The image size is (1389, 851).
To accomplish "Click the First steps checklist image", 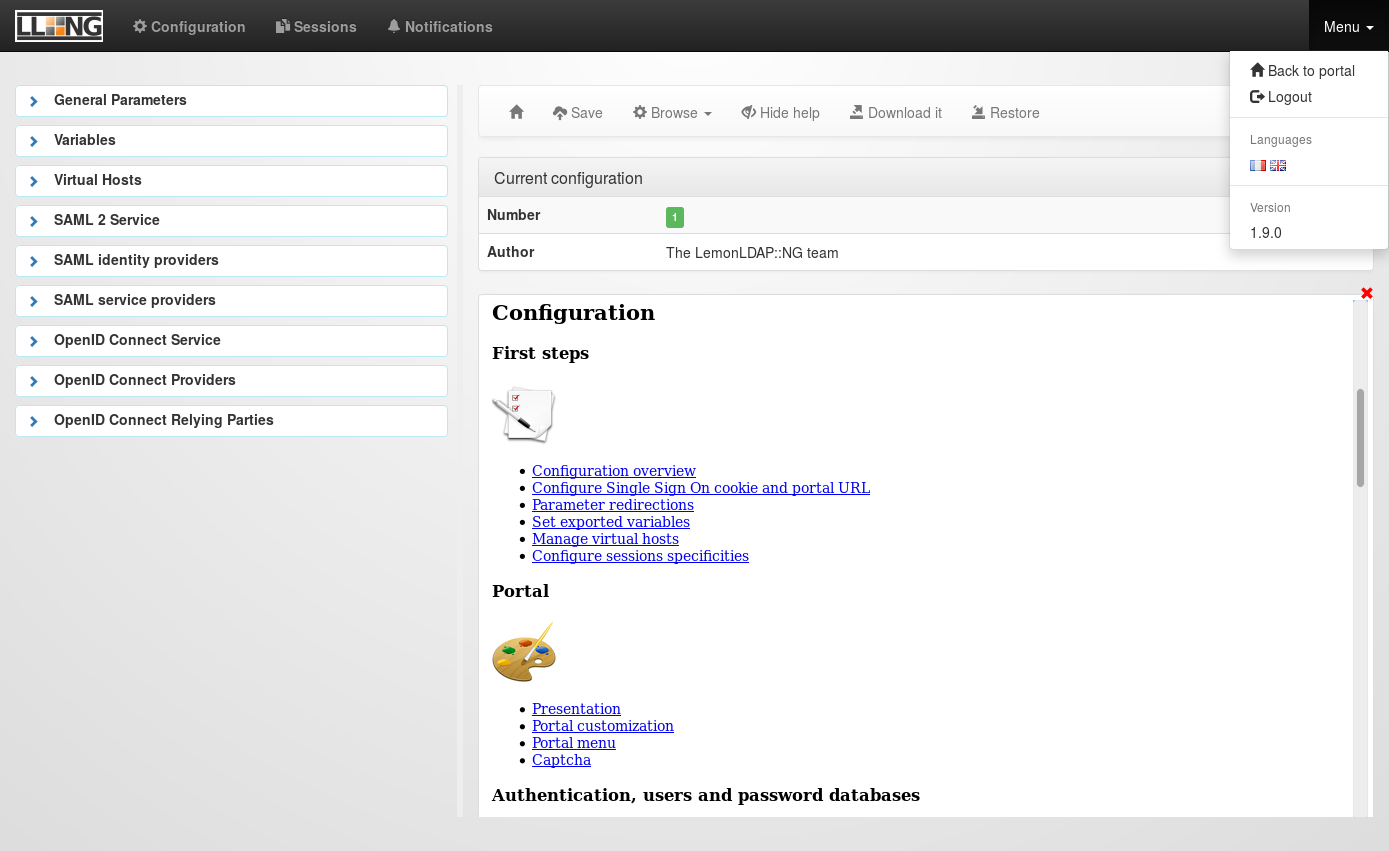I will (x=523, y=413).
